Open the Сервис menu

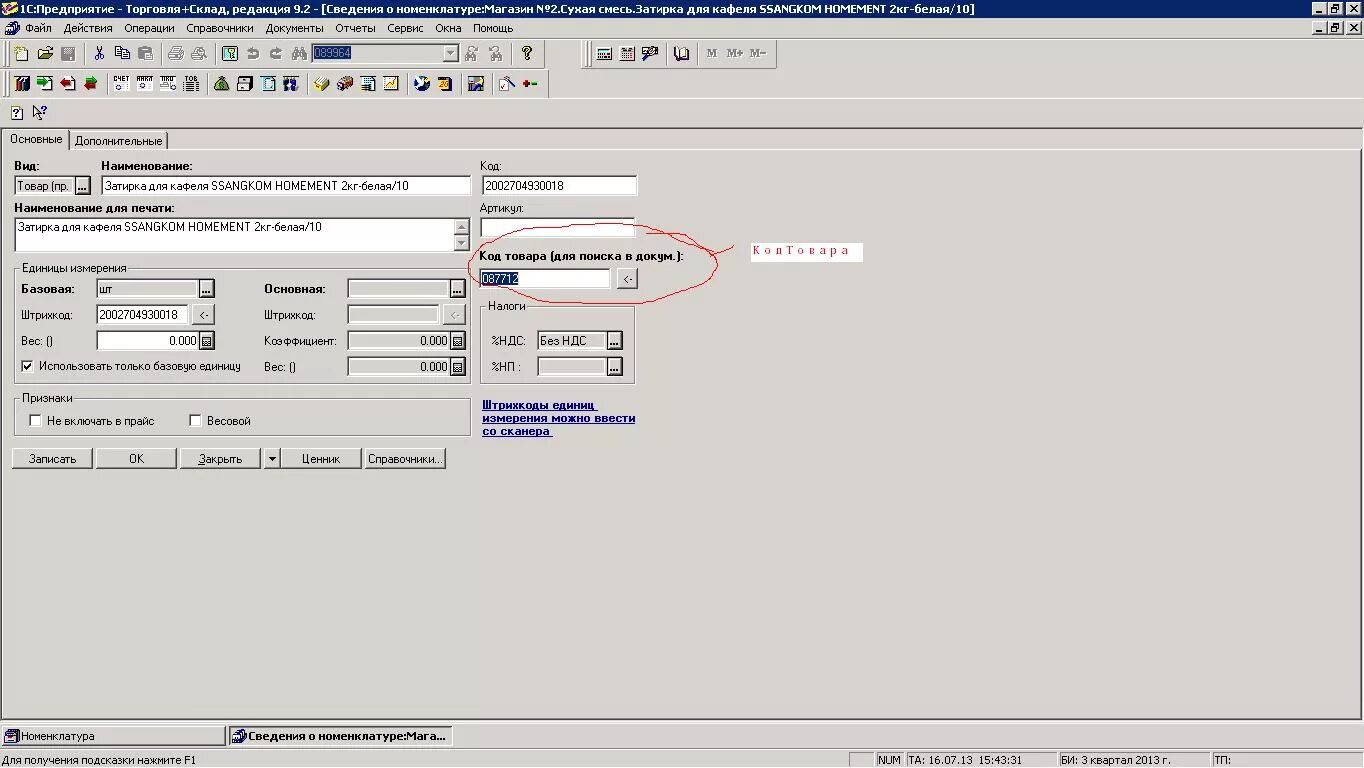pyautogui.click(x=405, y=28)
